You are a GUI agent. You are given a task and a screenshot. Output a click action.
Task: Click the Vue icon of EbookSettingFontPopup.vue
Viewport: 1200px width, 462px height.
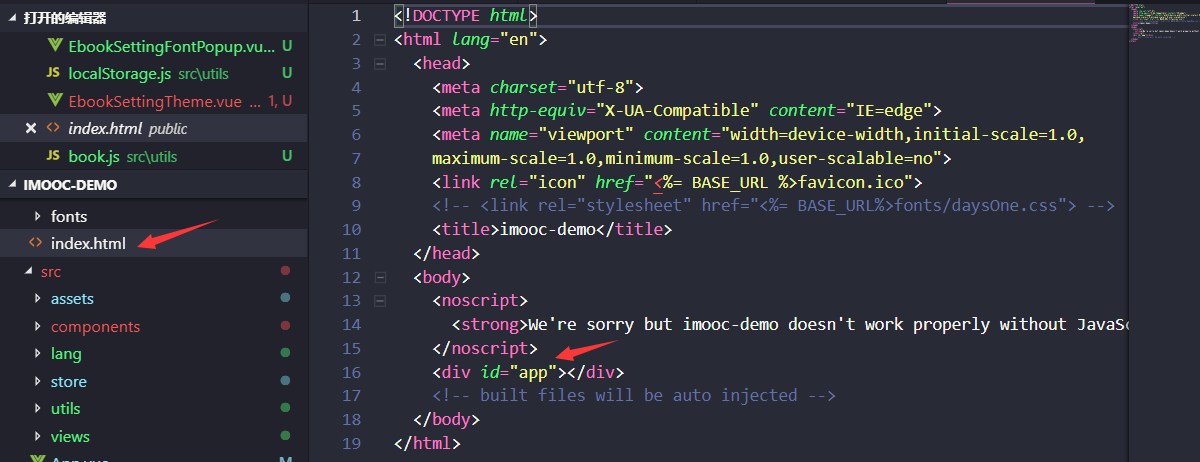(54, 46)
